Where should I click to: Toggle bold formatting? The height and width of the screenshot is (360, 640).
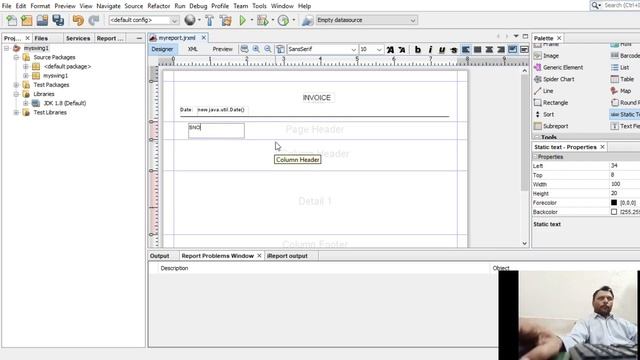418,50
